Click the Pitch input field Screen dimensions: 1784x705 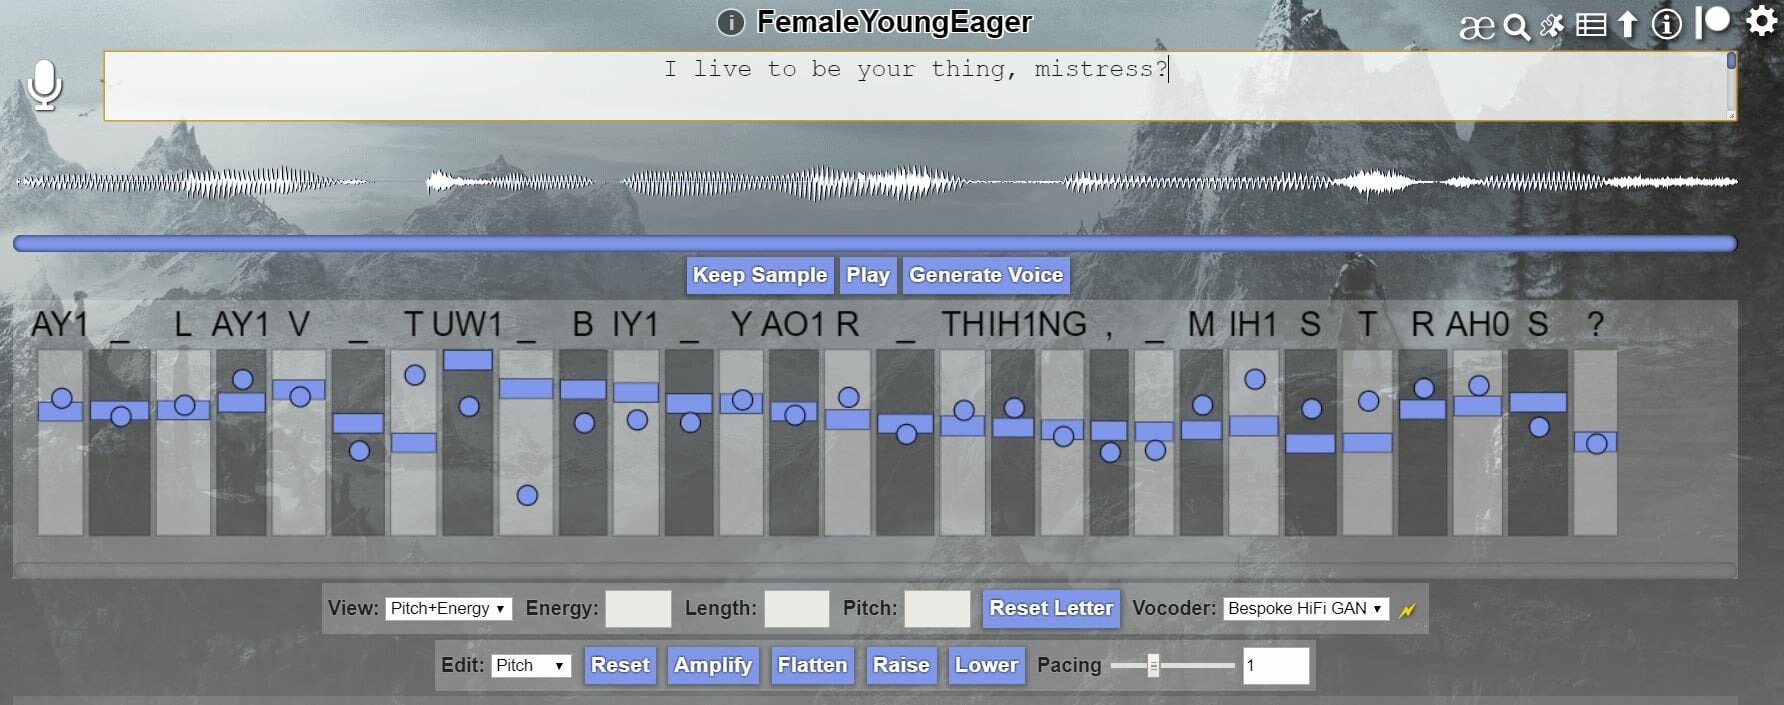tap(937, 608)
